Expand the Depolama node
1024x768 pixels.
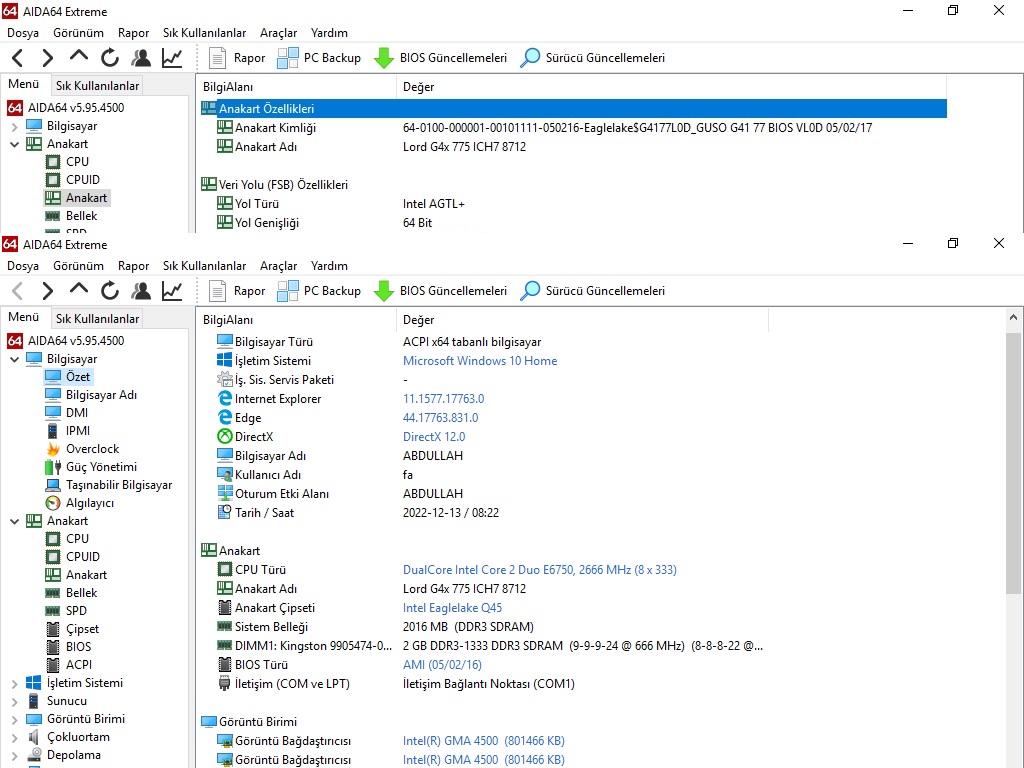[x=14, y=756]
